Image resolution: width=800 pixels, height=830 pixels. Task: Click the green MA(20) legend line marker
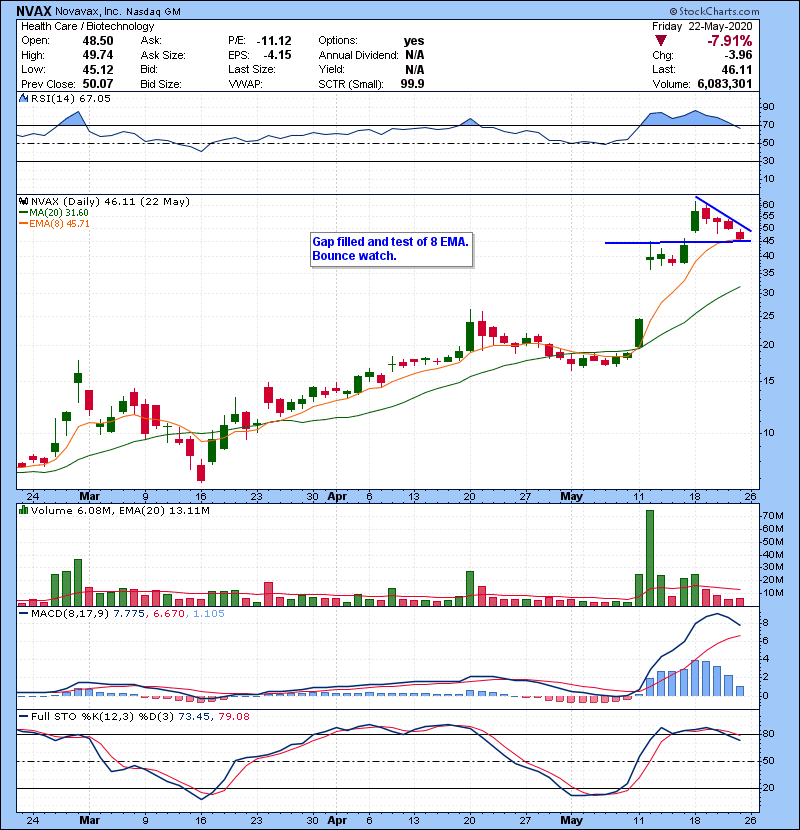[23, 212]
